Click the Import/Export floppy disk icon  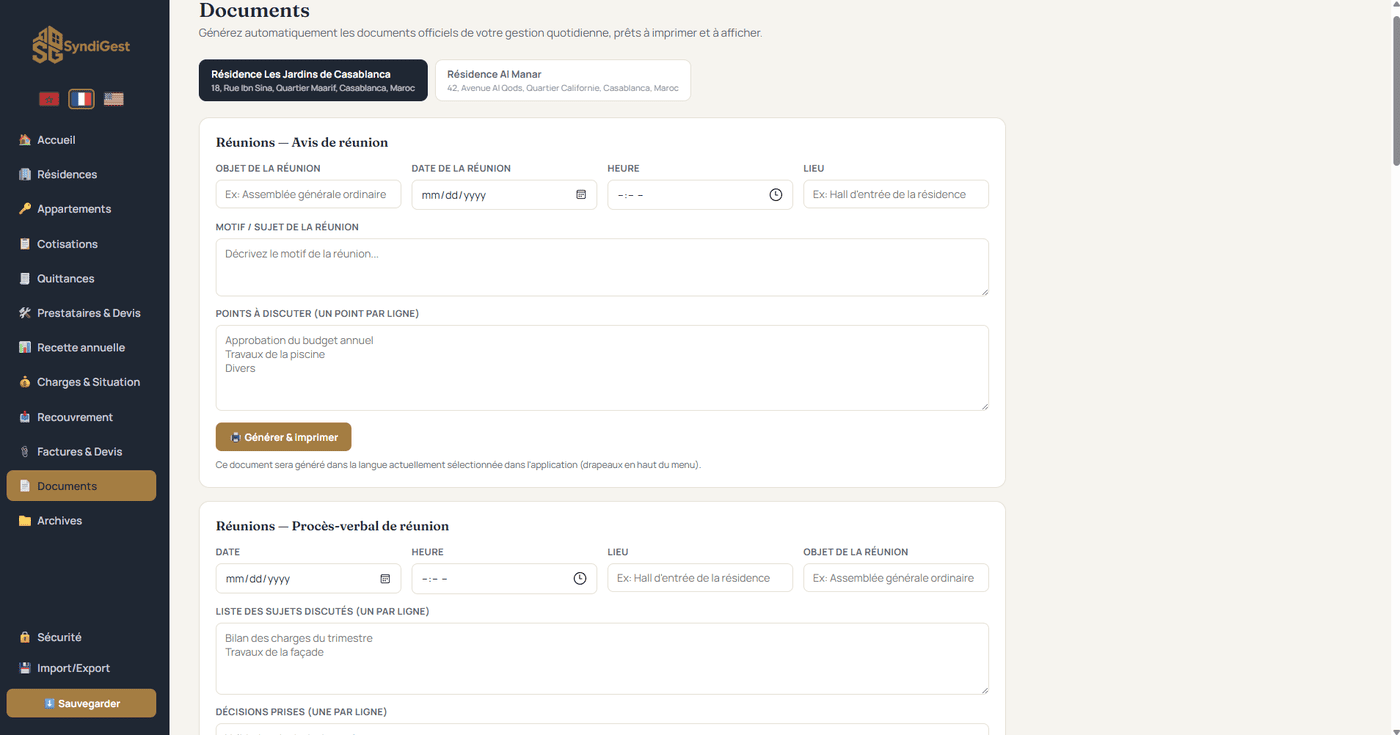click(x=25, y=668)
